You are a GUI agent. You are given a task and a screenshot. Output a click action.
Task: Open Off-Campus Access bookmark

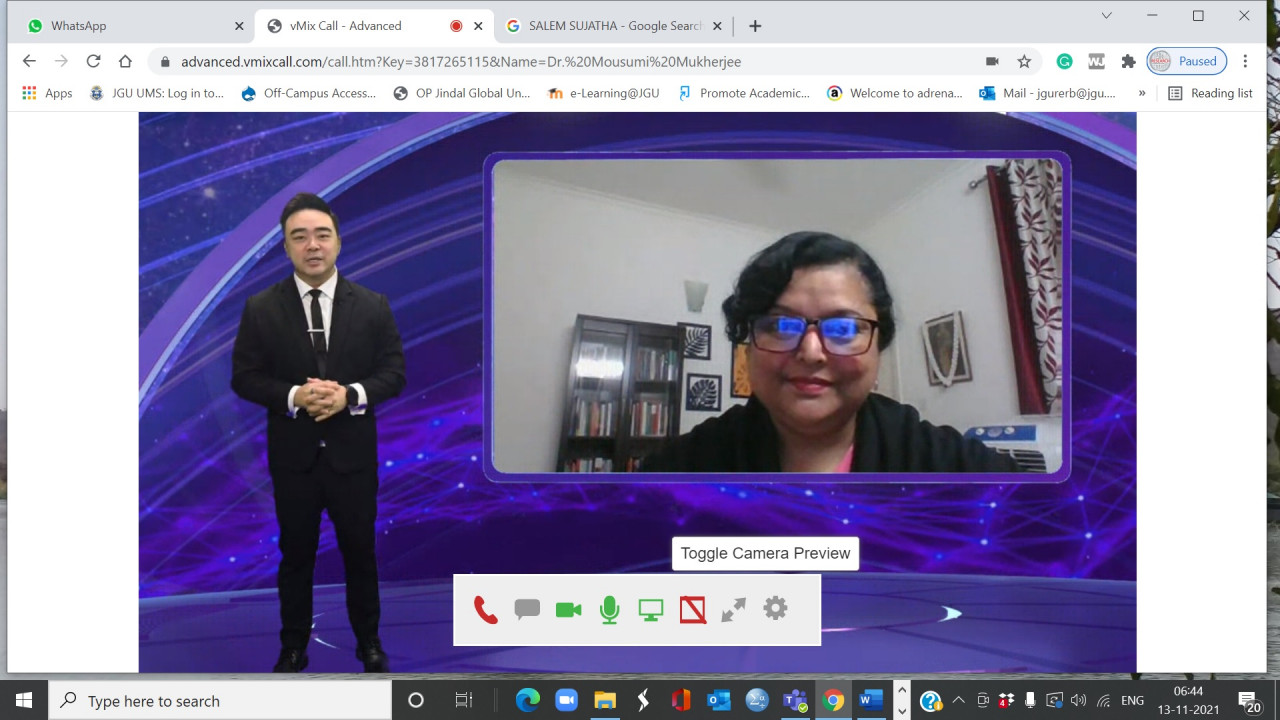pos(308,93)
